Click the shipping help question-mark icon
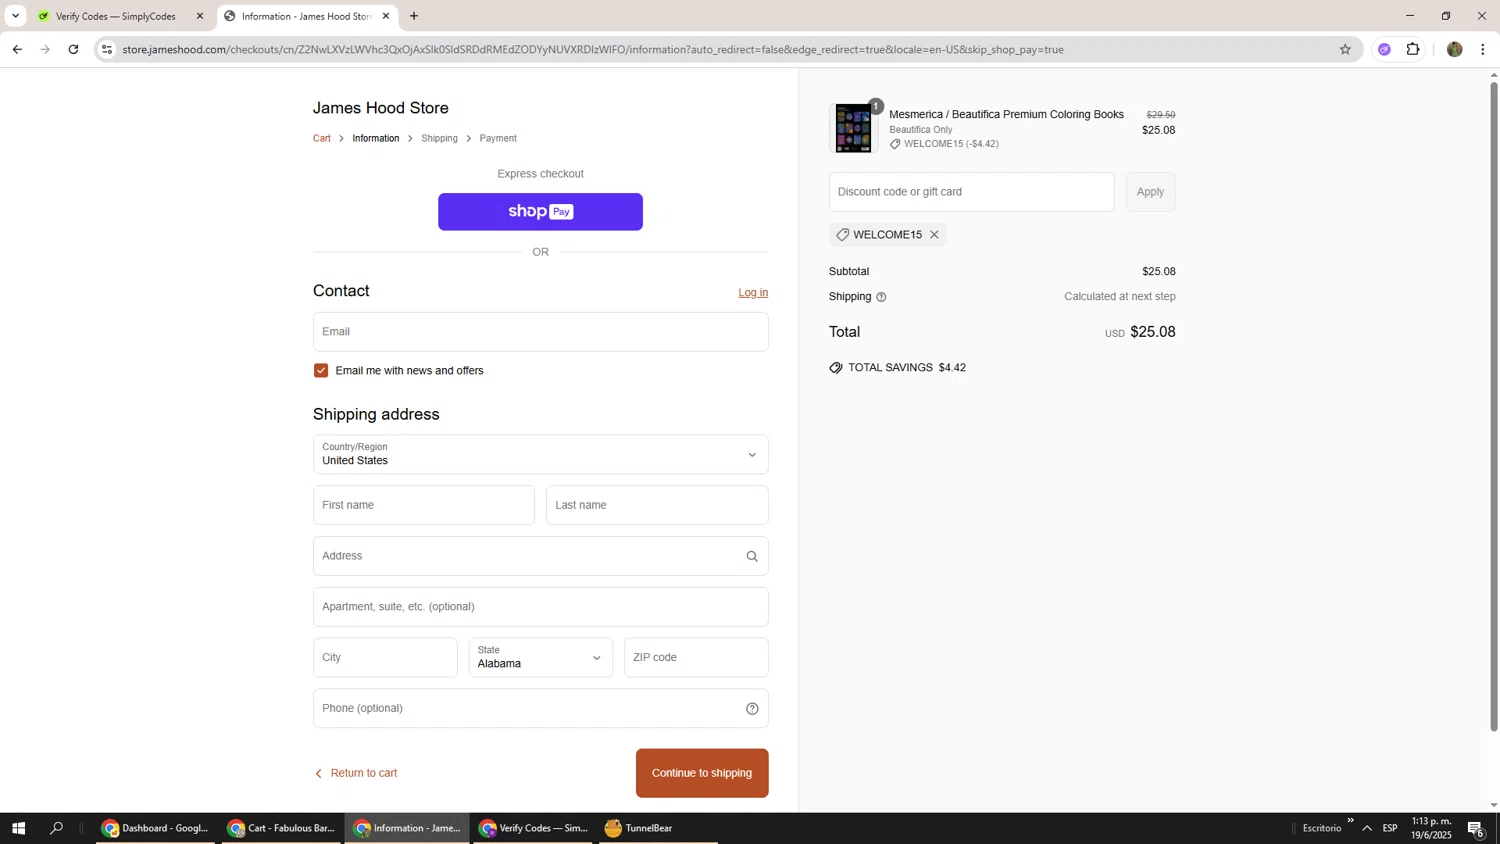 881,297
